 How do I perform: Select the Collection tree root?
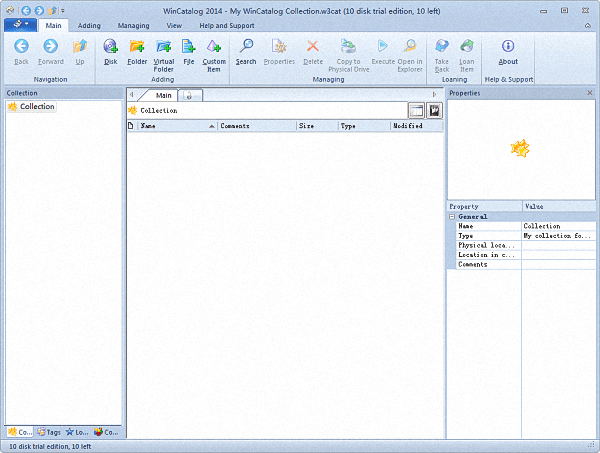(x=37, y=107)
